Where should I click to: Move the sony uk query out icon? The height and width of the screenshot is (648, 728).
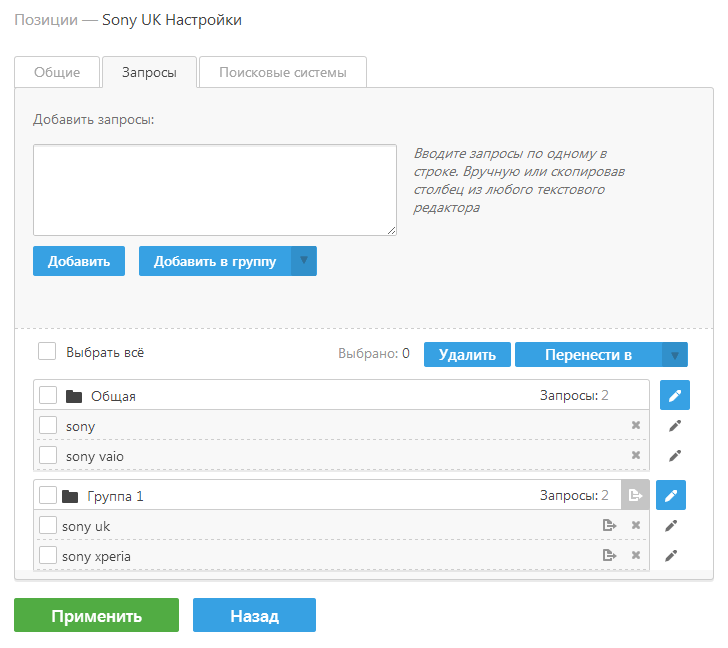(609, 525)
